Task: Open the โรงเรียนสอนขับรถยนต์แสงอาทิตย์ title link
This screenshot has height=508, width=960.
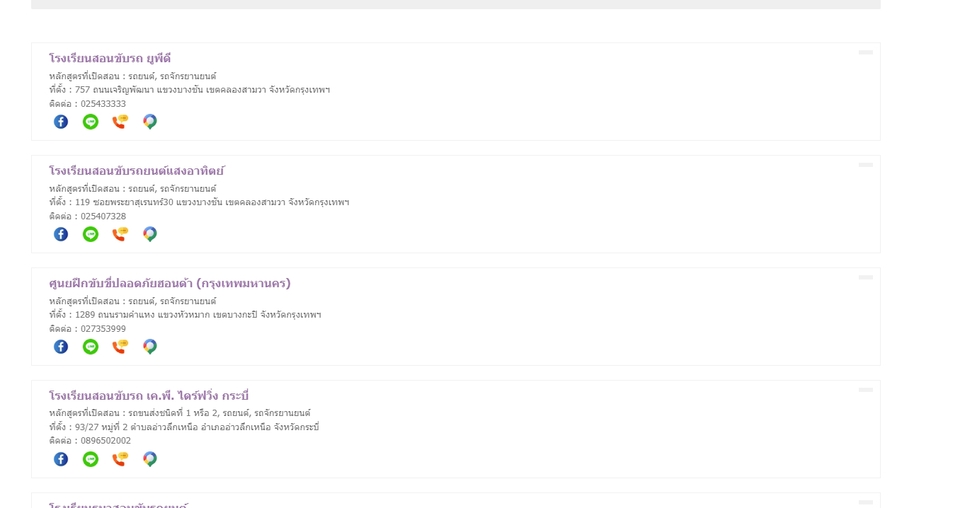Action: (x=137, y=171)
